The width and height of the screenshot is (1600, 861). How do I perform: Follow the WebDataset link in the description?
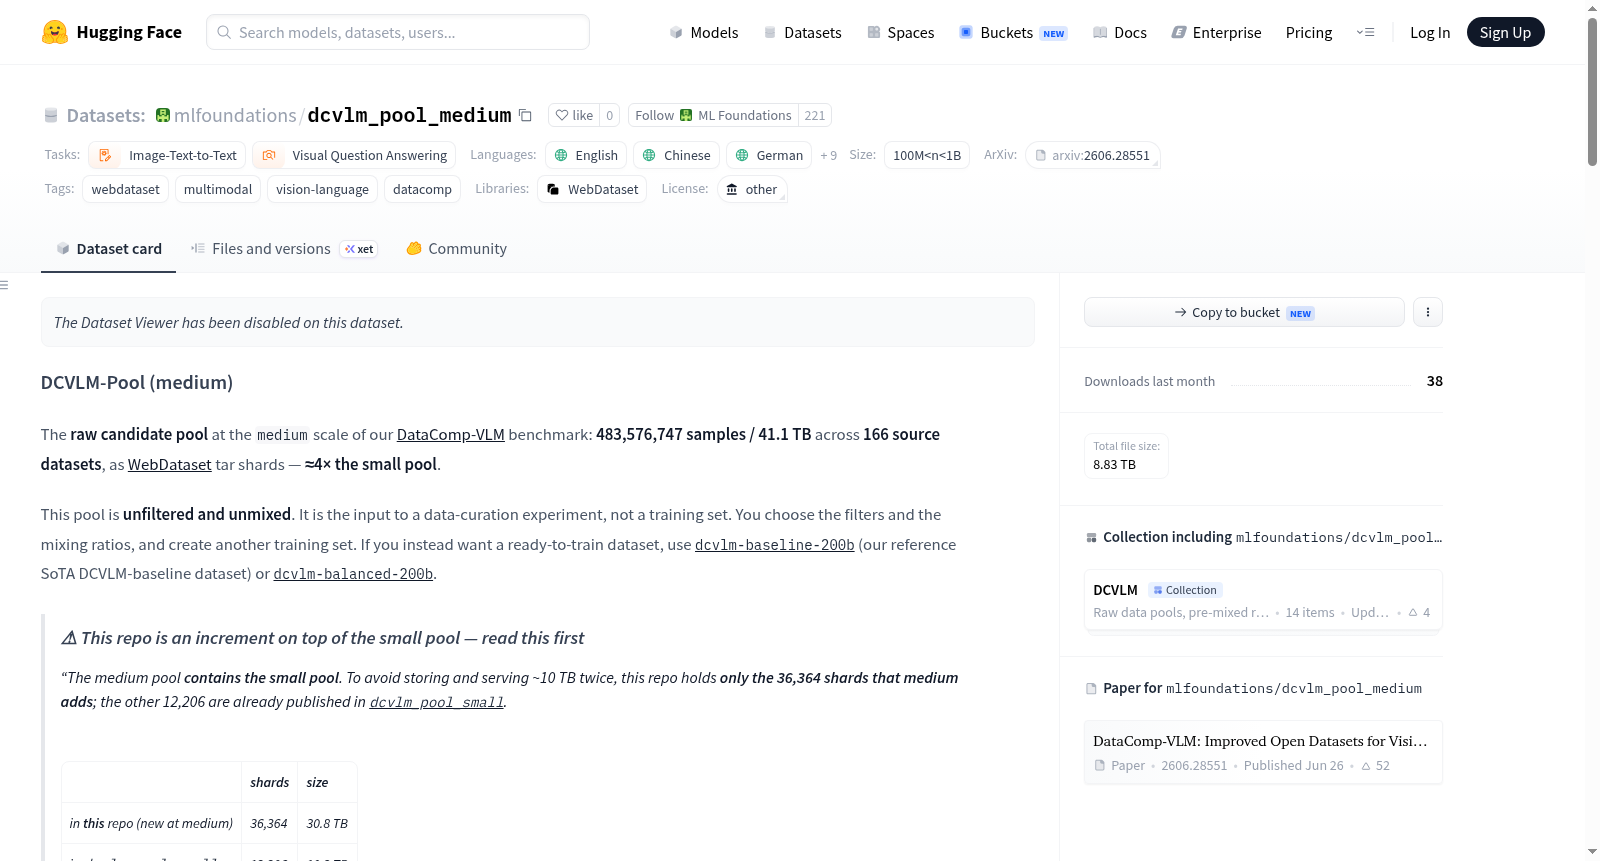[x=170, y=465]
